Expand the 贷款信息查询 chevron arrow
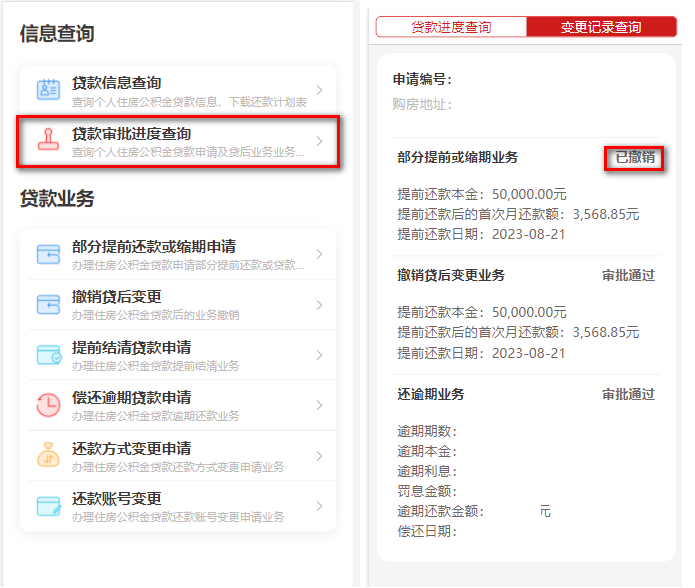The width and height of the screenshot is (695, 588). click(319, 90)
